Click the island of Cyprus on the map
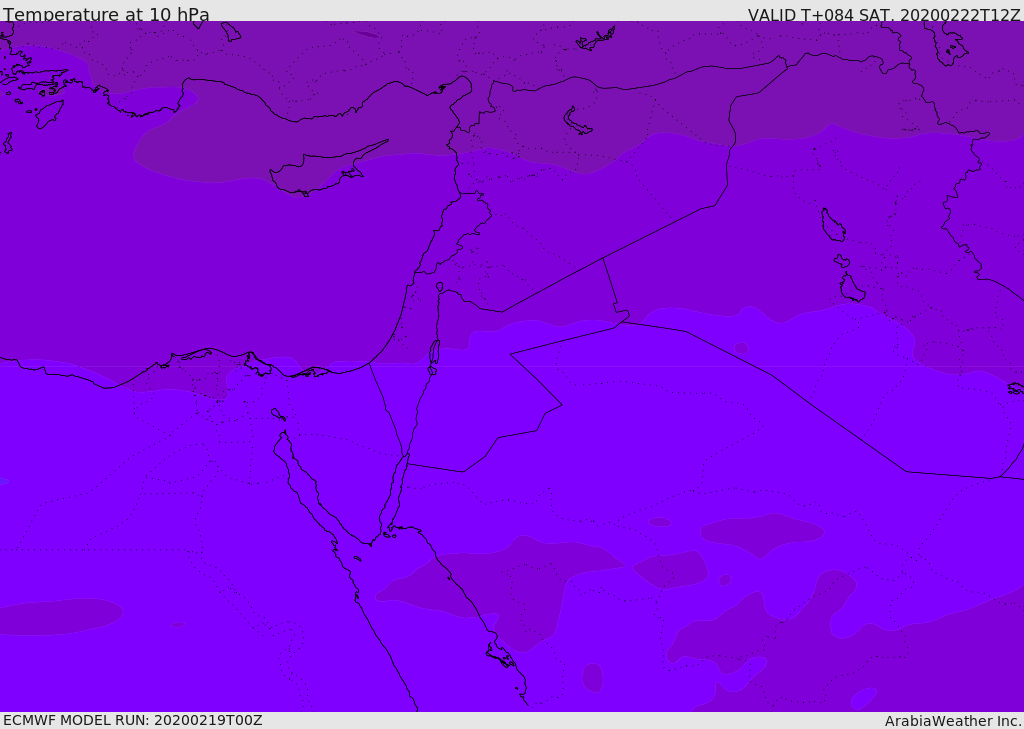The width and height of the screenshot is (1024, 729). 320,171
